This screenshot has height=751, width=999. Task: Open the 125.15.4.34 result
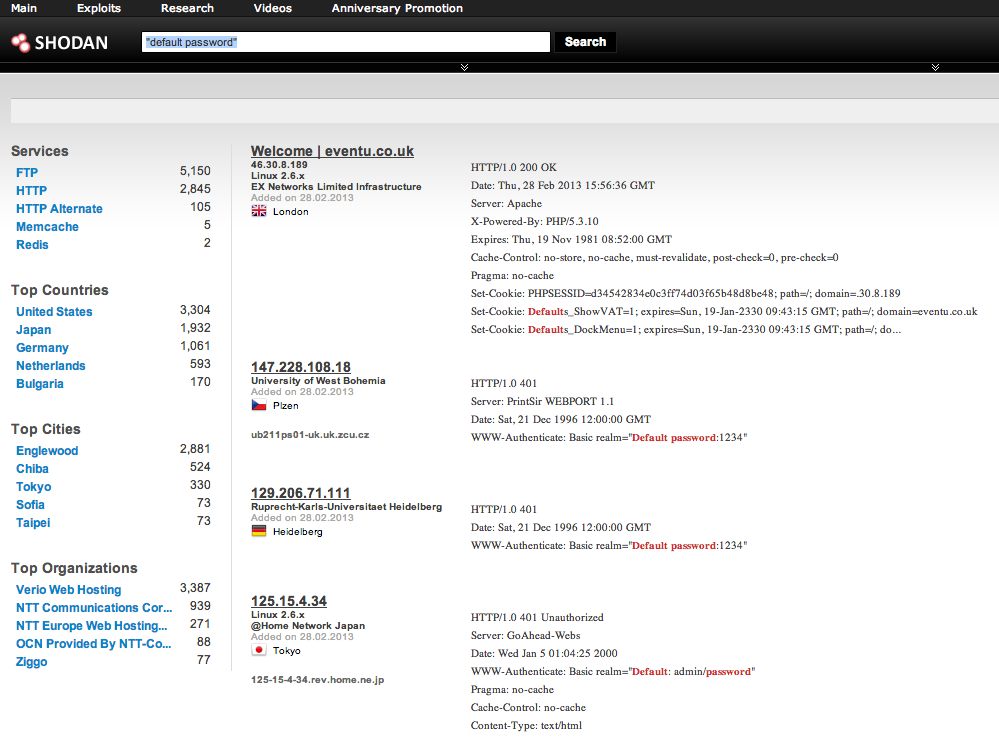coord(289,601)
